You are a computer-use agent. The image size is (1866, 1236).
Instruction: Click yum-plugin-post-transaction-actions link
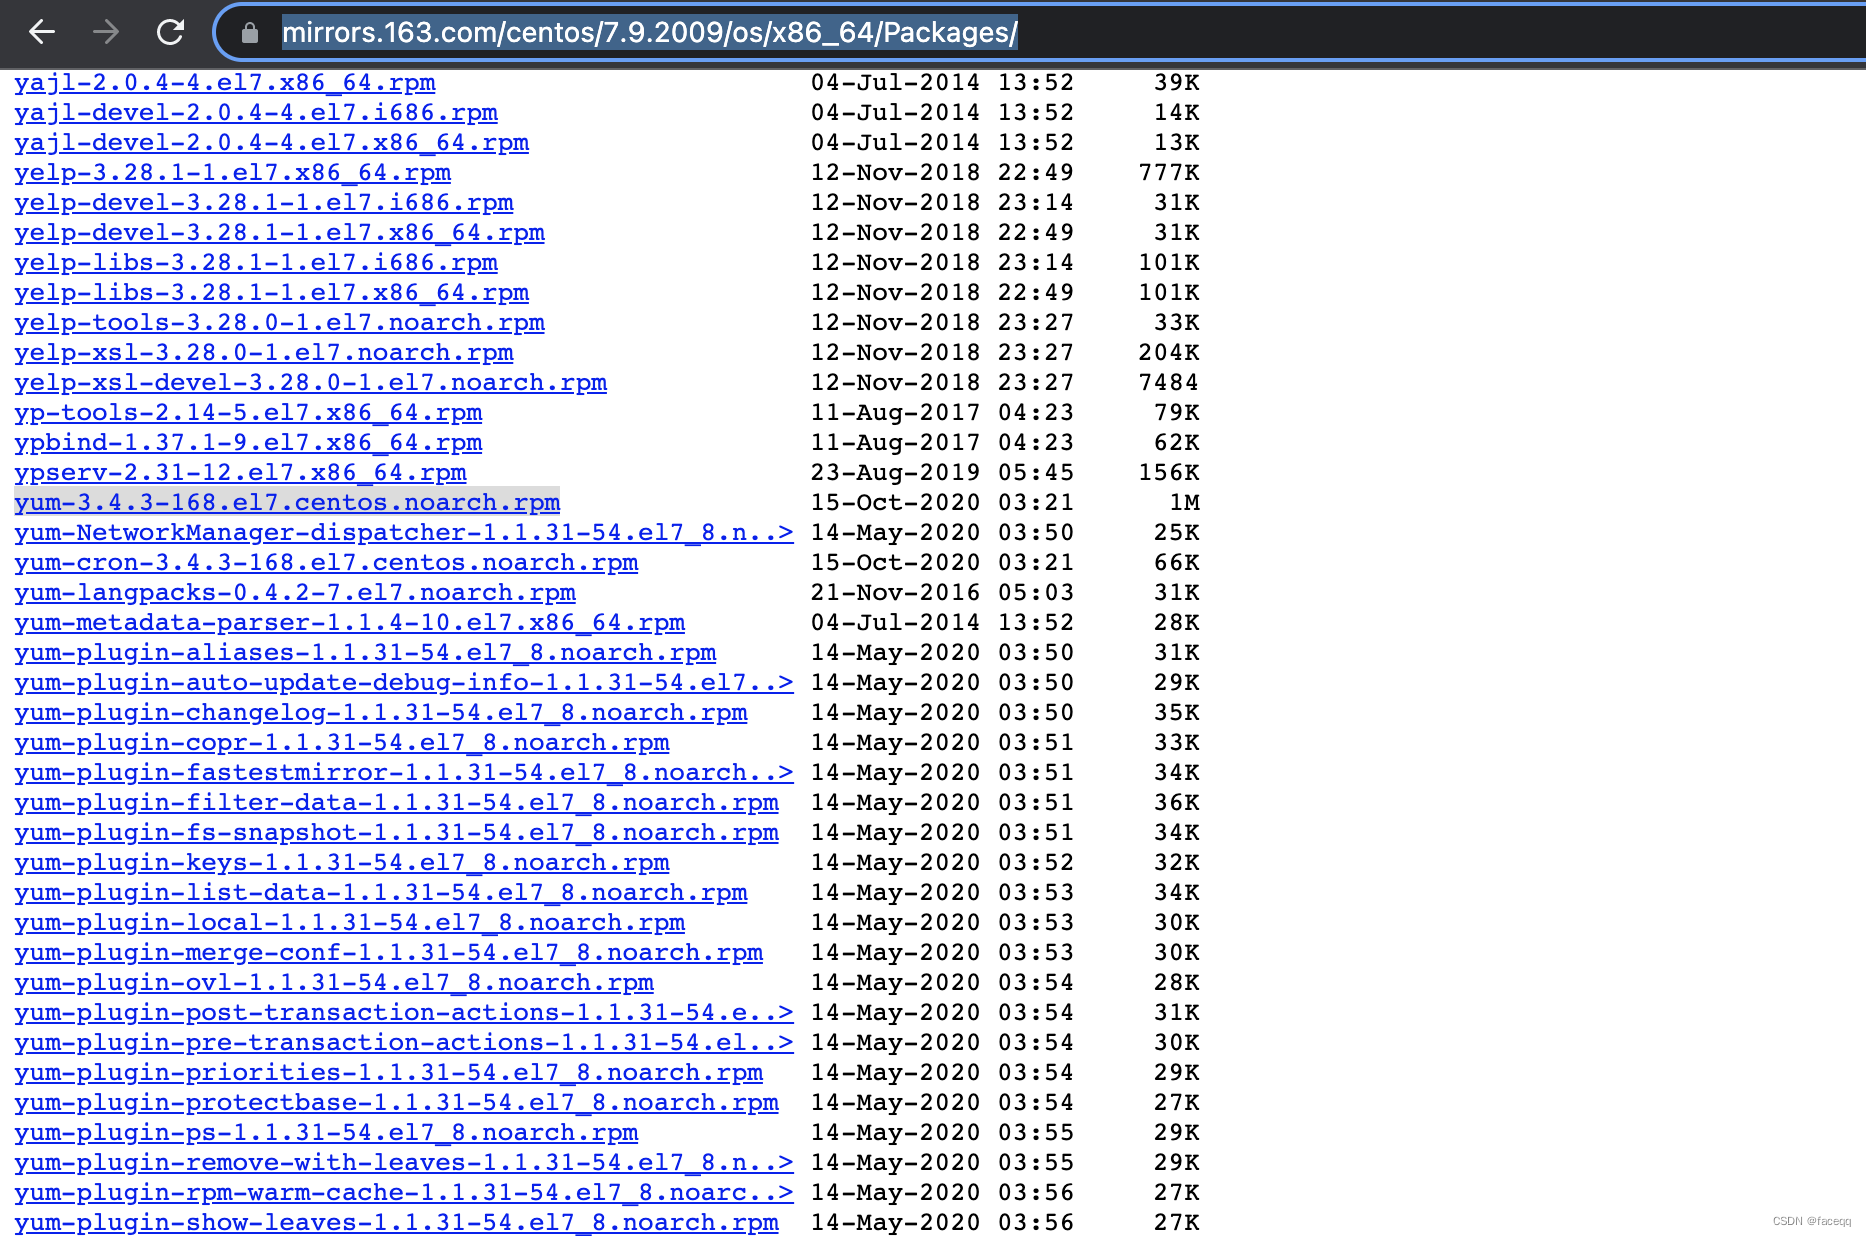[x=404, y=1013]
